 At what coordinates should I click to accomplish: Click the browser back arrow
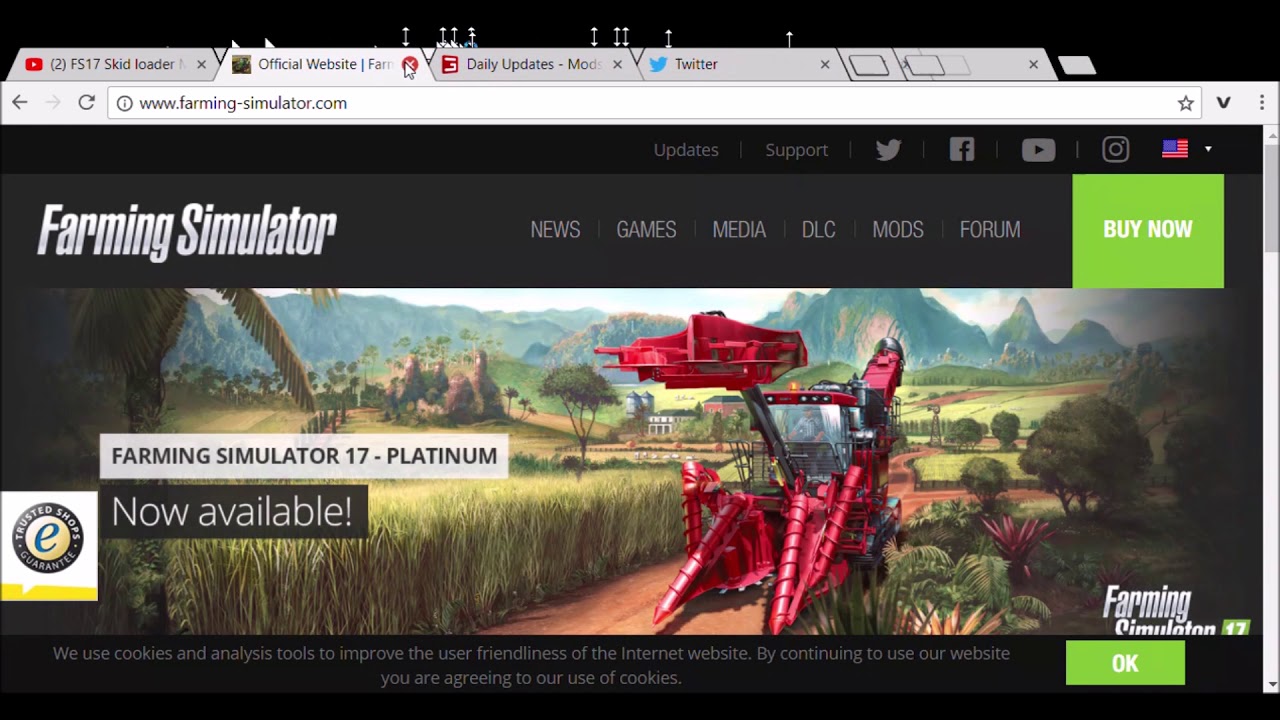[20, 102]
